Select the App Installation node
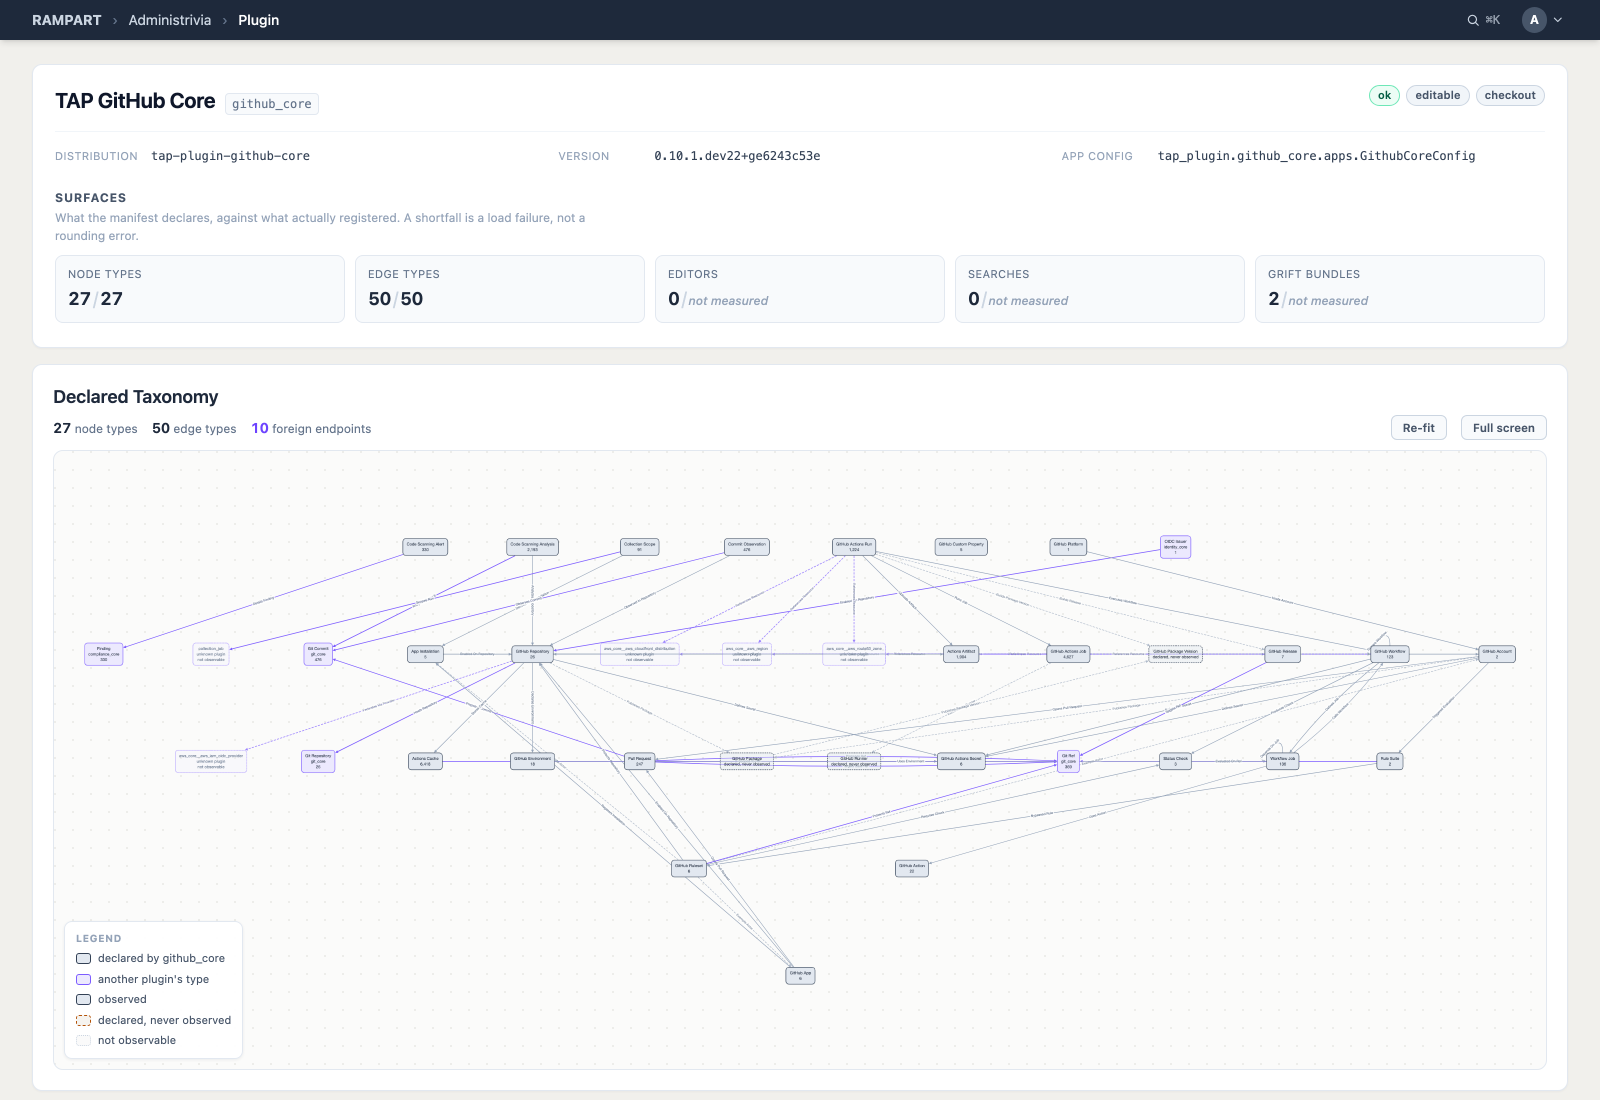The image size is (1600, 1100). [425, 654]
